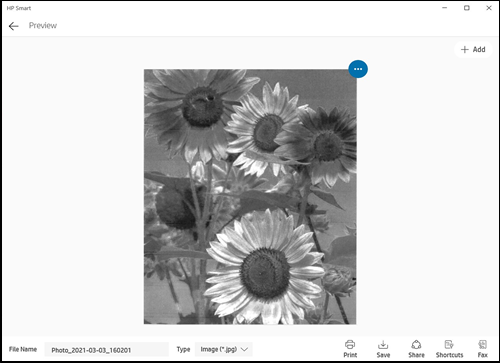Open the blue three-dot options menu
This screenshot has width=500, height=363.
point(358,69)
